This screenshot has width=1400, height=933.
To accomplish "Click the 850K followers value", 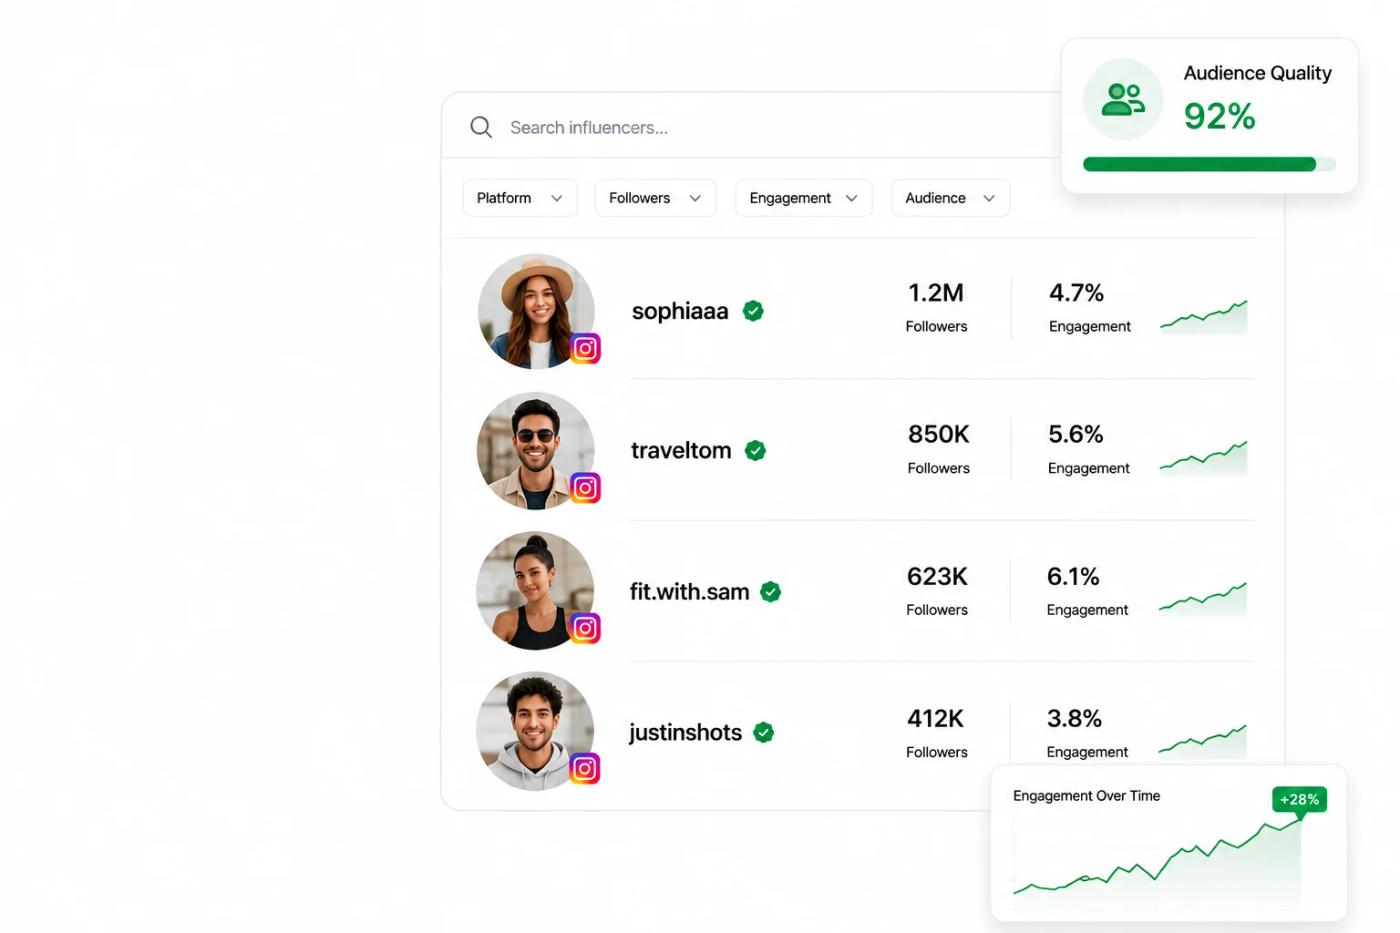I will coord(939,434).
